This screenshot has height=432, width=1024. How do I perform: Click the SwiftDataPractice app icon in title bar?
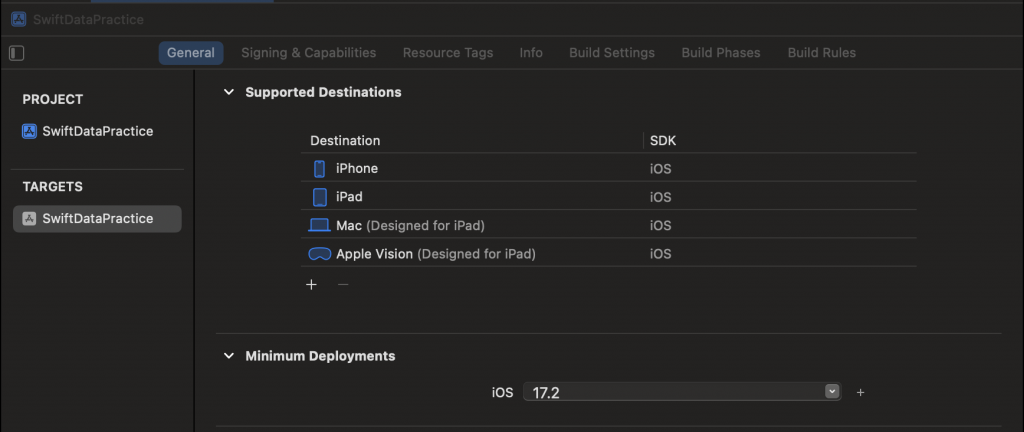[18, 18]
